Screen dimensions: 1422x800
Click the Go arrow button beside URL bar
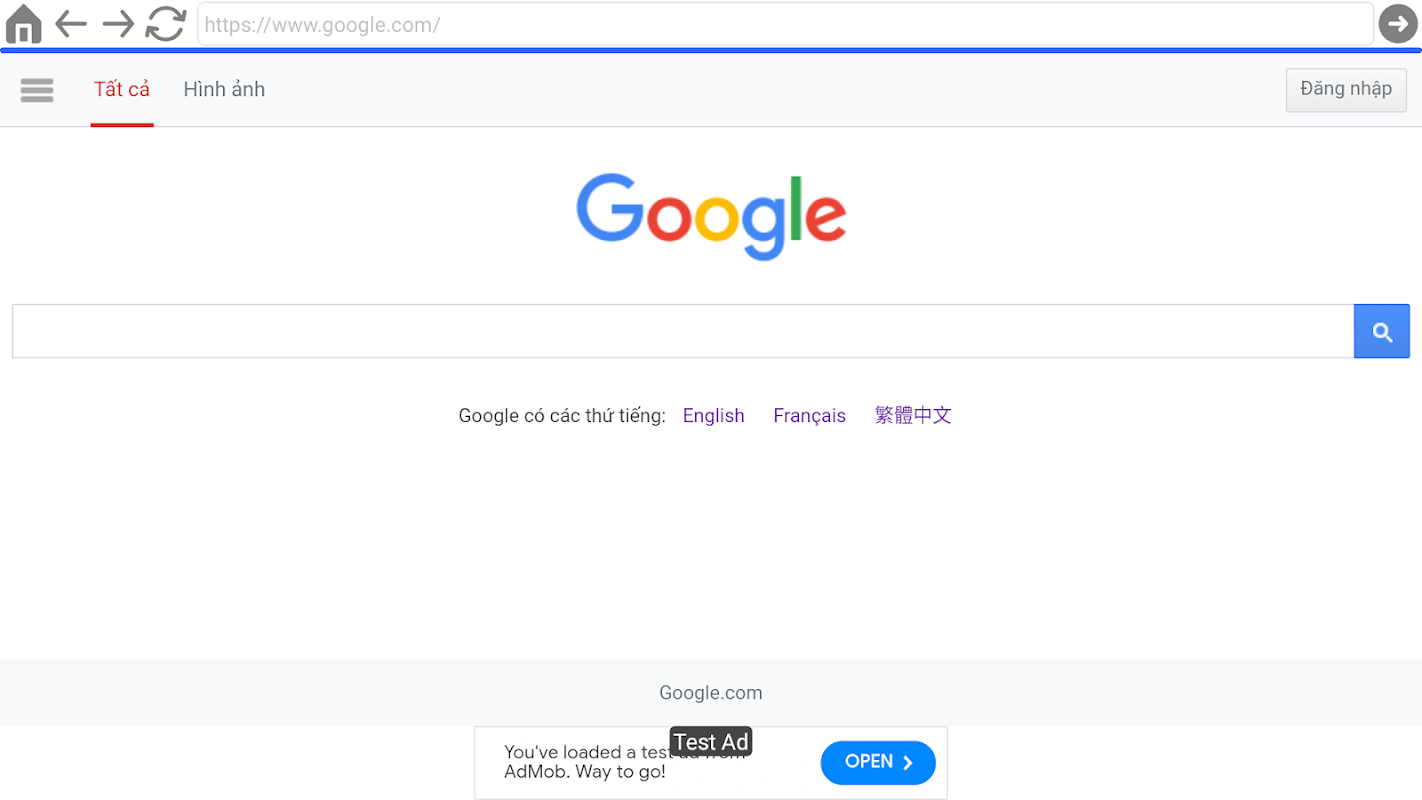(1398, 24)
